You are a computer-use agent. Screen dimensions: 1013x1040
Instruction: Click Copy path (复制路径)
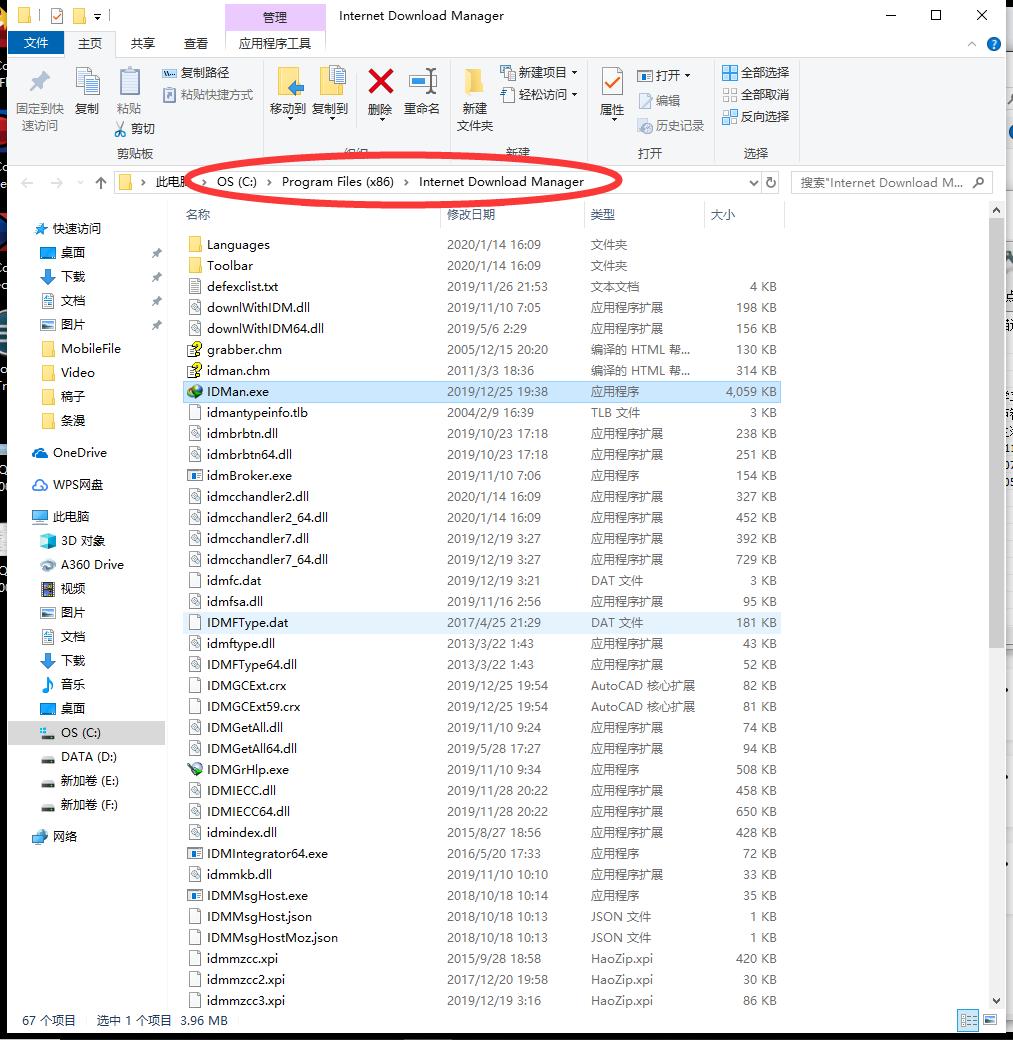pyautogui.click(x=196, y=73)
